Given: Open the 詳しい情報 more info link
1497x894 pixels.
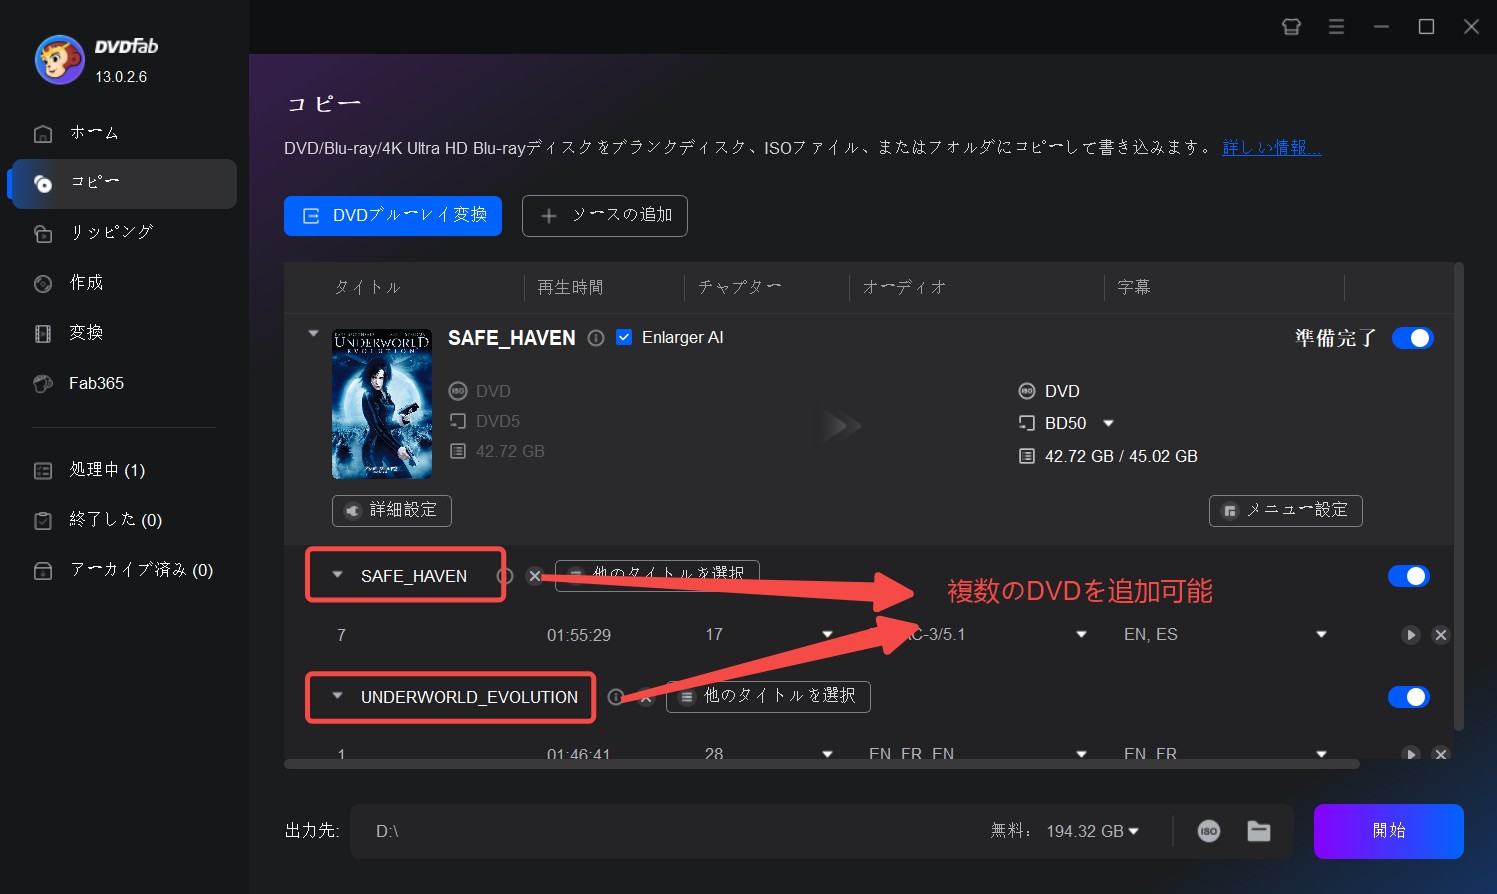Looking at the screenshot, I should point(1272,148).
